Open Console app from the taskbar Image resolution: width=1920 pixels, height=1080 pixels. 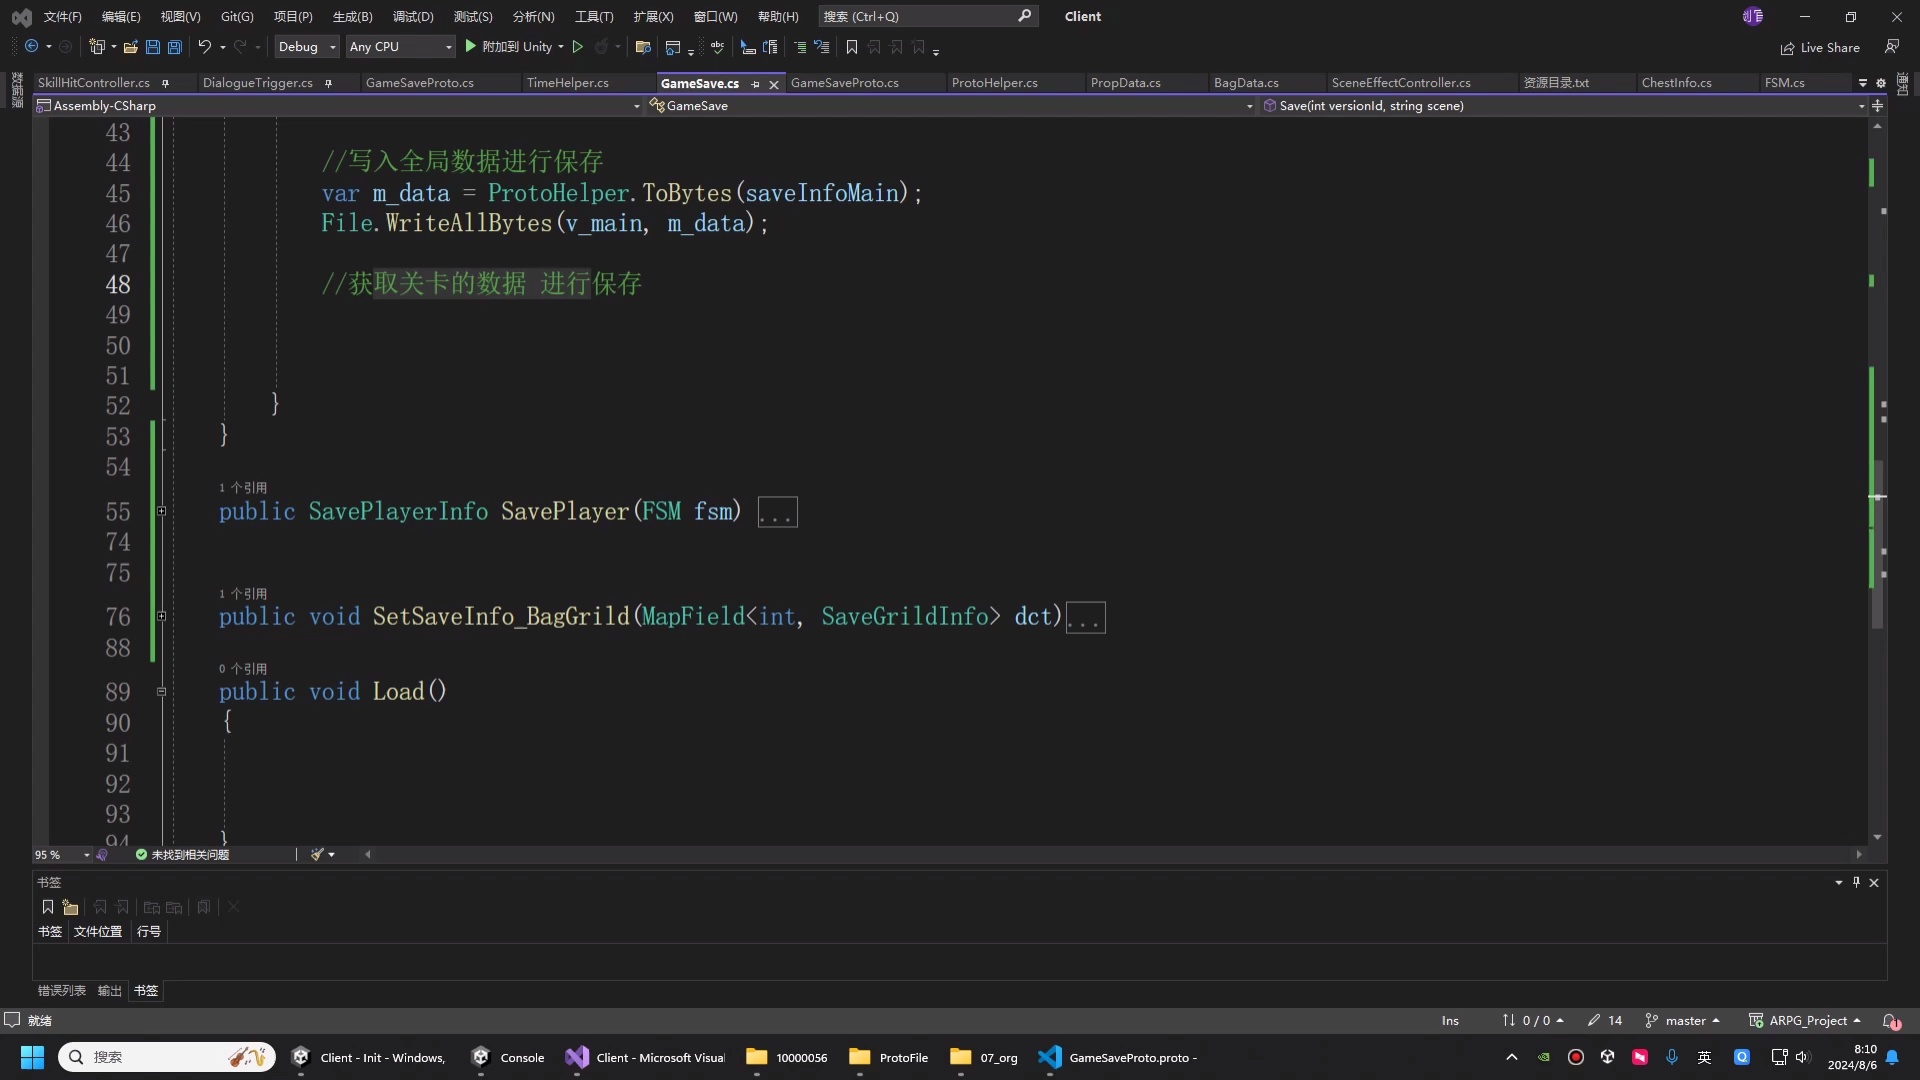click(508, 1057)
